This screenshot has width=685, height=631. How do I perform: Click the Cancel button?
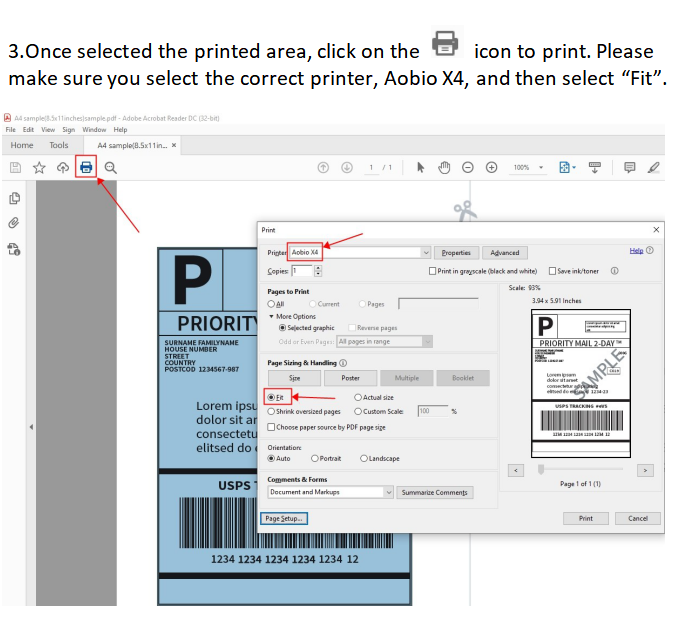[638, 518]
